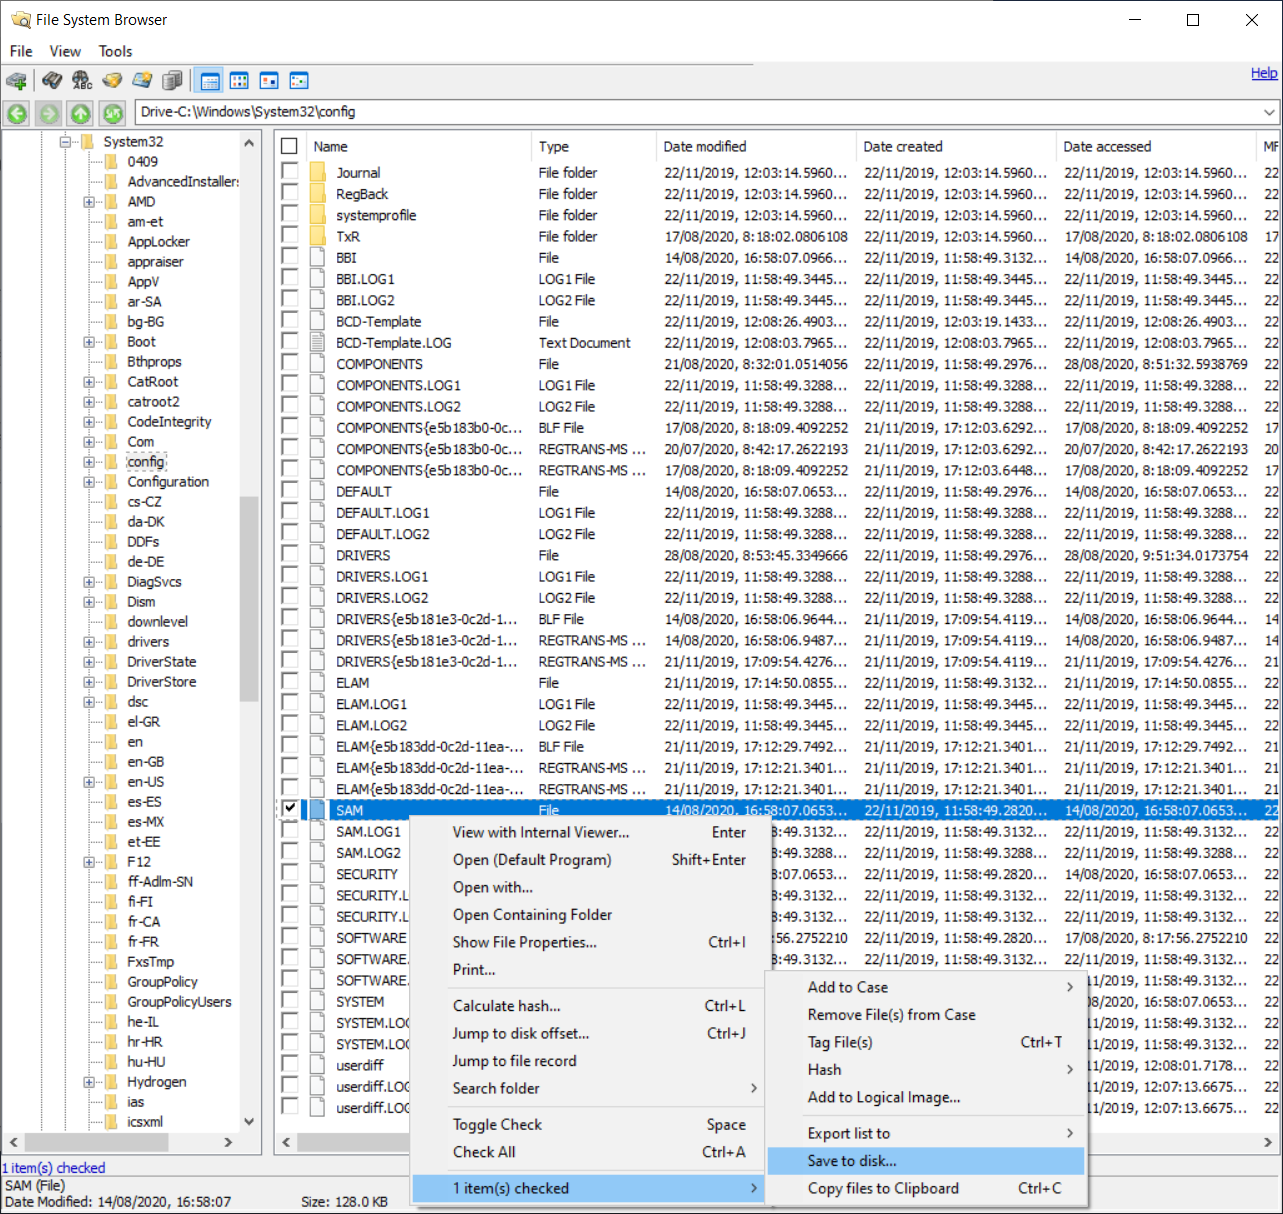Click the Journal folder icon in file list
Screen dimensions: 1283x1214
[x=318, y=173]
